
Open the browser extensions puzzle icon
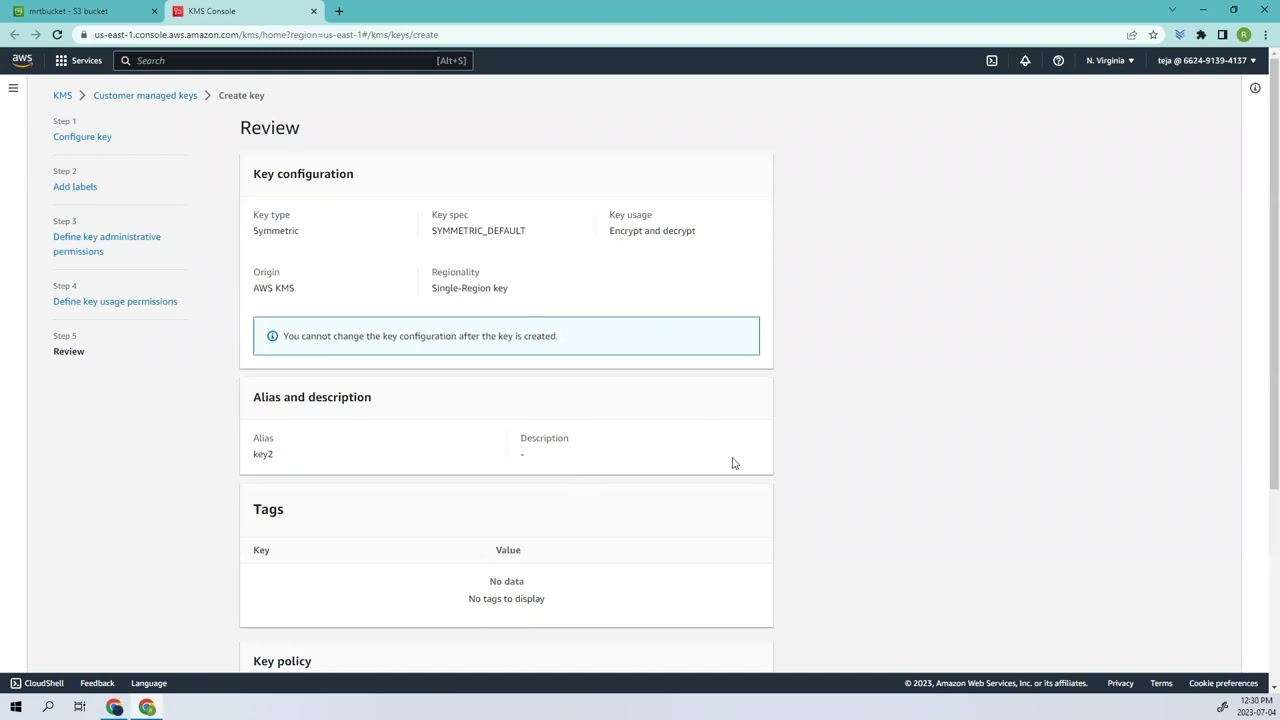[x=1201, y=34]
